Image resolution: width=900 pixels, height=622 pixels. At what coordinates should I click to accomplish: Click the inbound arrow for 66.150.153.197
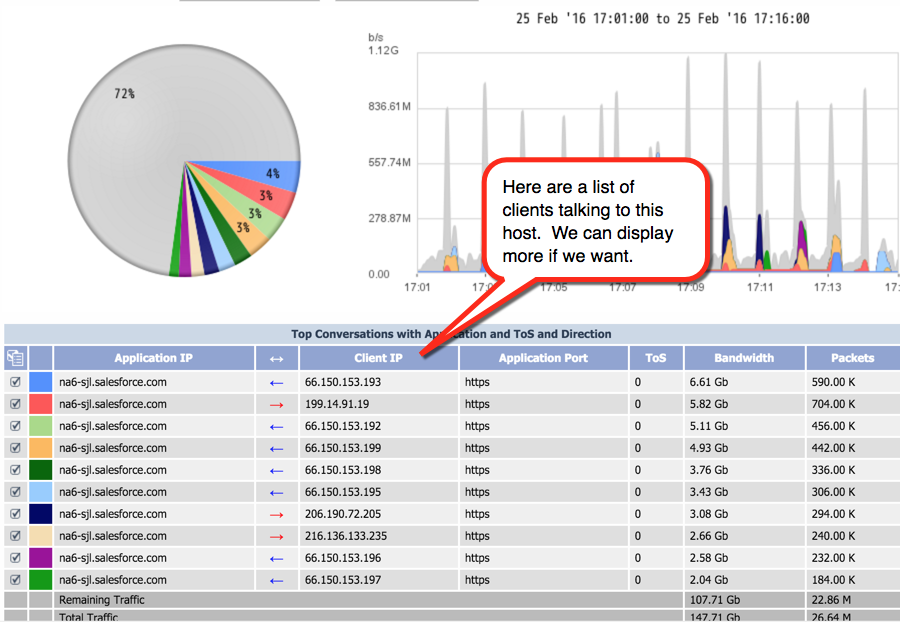(x=277, y=581)
